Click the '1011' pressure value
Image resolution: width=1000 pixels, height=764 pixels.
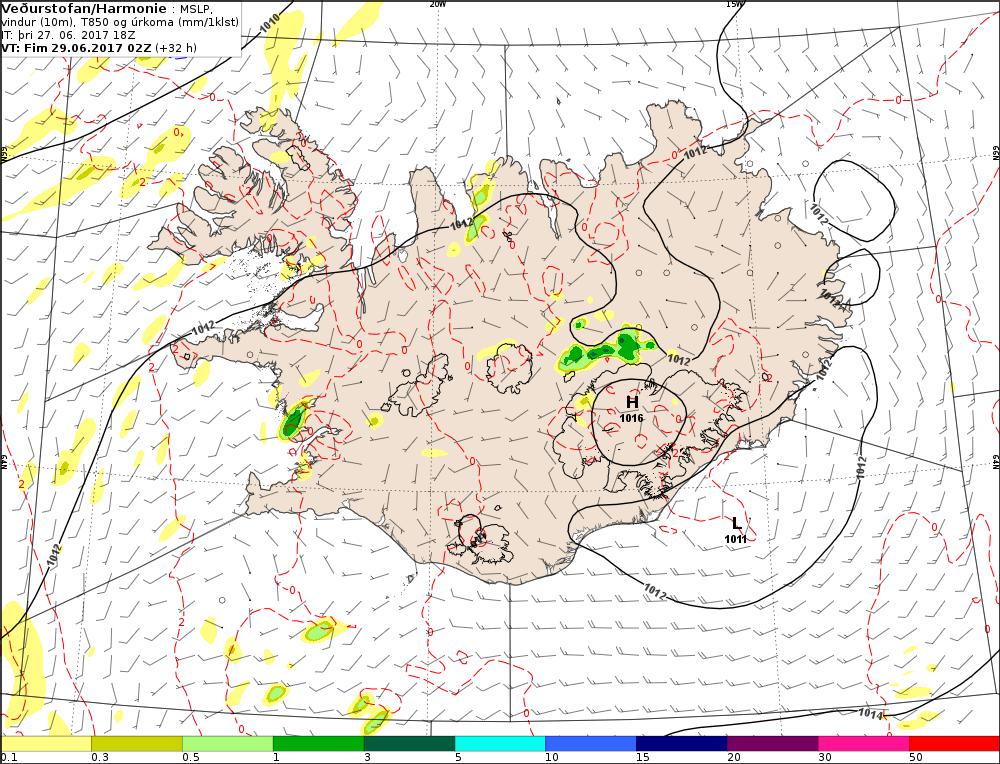735,540
